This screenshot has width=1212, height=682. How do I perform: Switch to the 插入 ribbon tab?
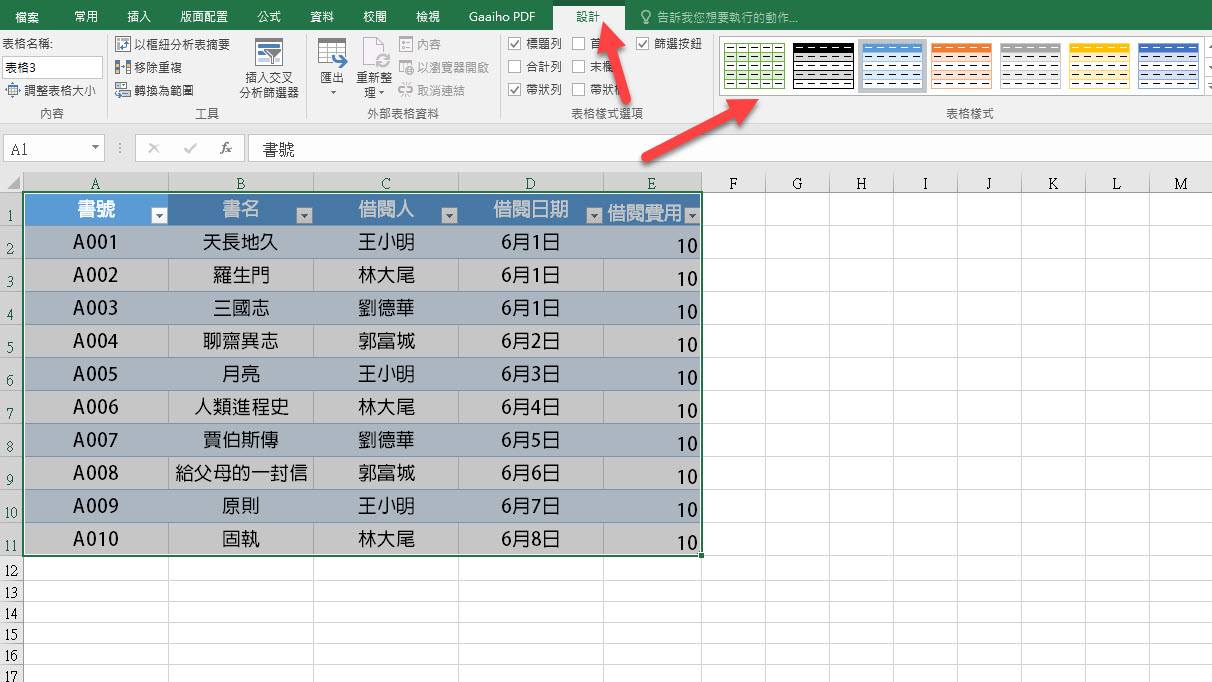(139, 17)
